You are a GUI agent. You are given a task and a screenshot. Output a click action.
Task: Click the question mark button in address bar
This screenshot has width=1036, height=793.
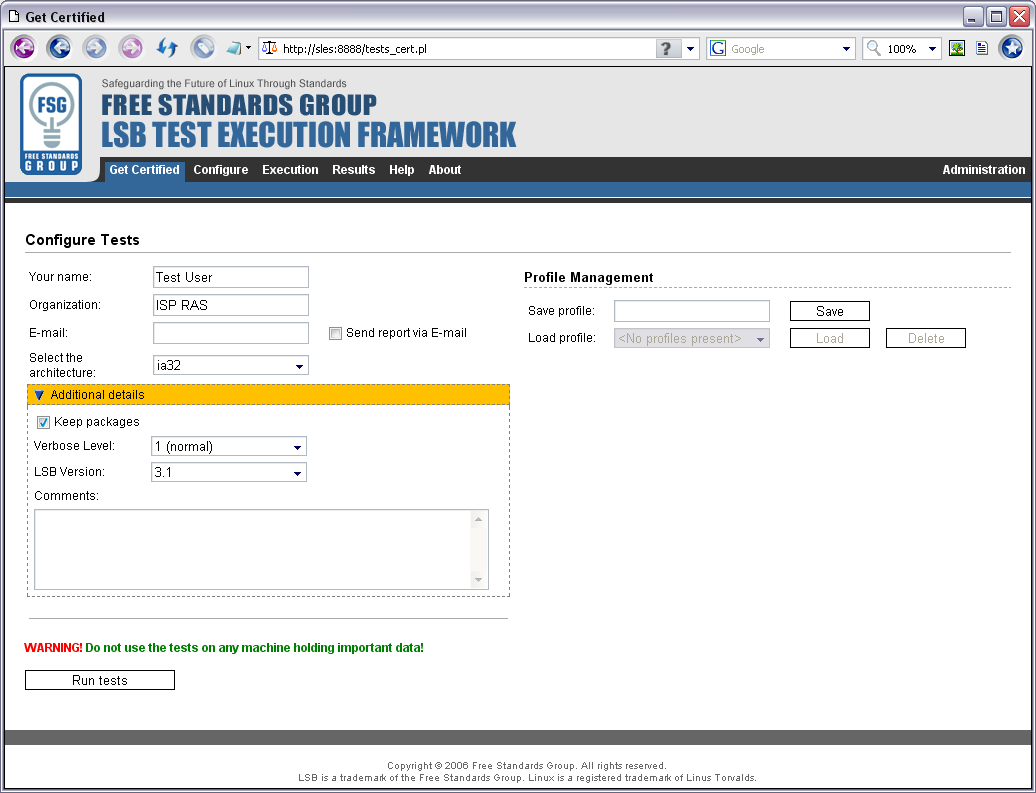click(667, 49)
